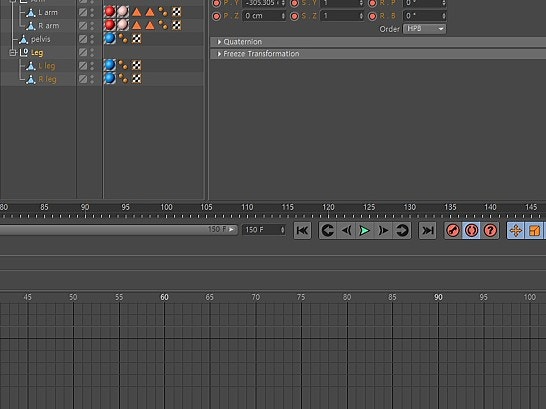Click the S.Z value stepper arrows
Image resolution: width=546 pixels, height=409 pixels.
[x=361, y=16]
